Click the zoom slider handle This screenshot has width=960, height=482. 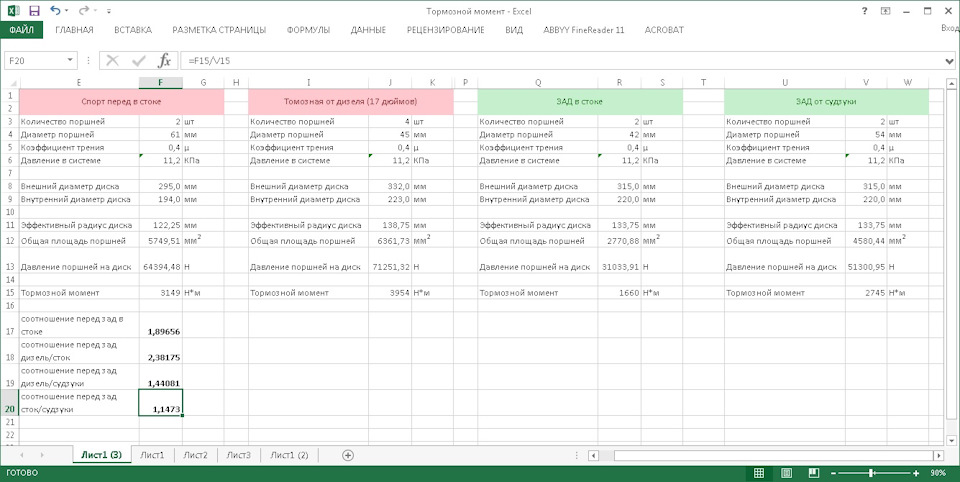click(872, 472)
